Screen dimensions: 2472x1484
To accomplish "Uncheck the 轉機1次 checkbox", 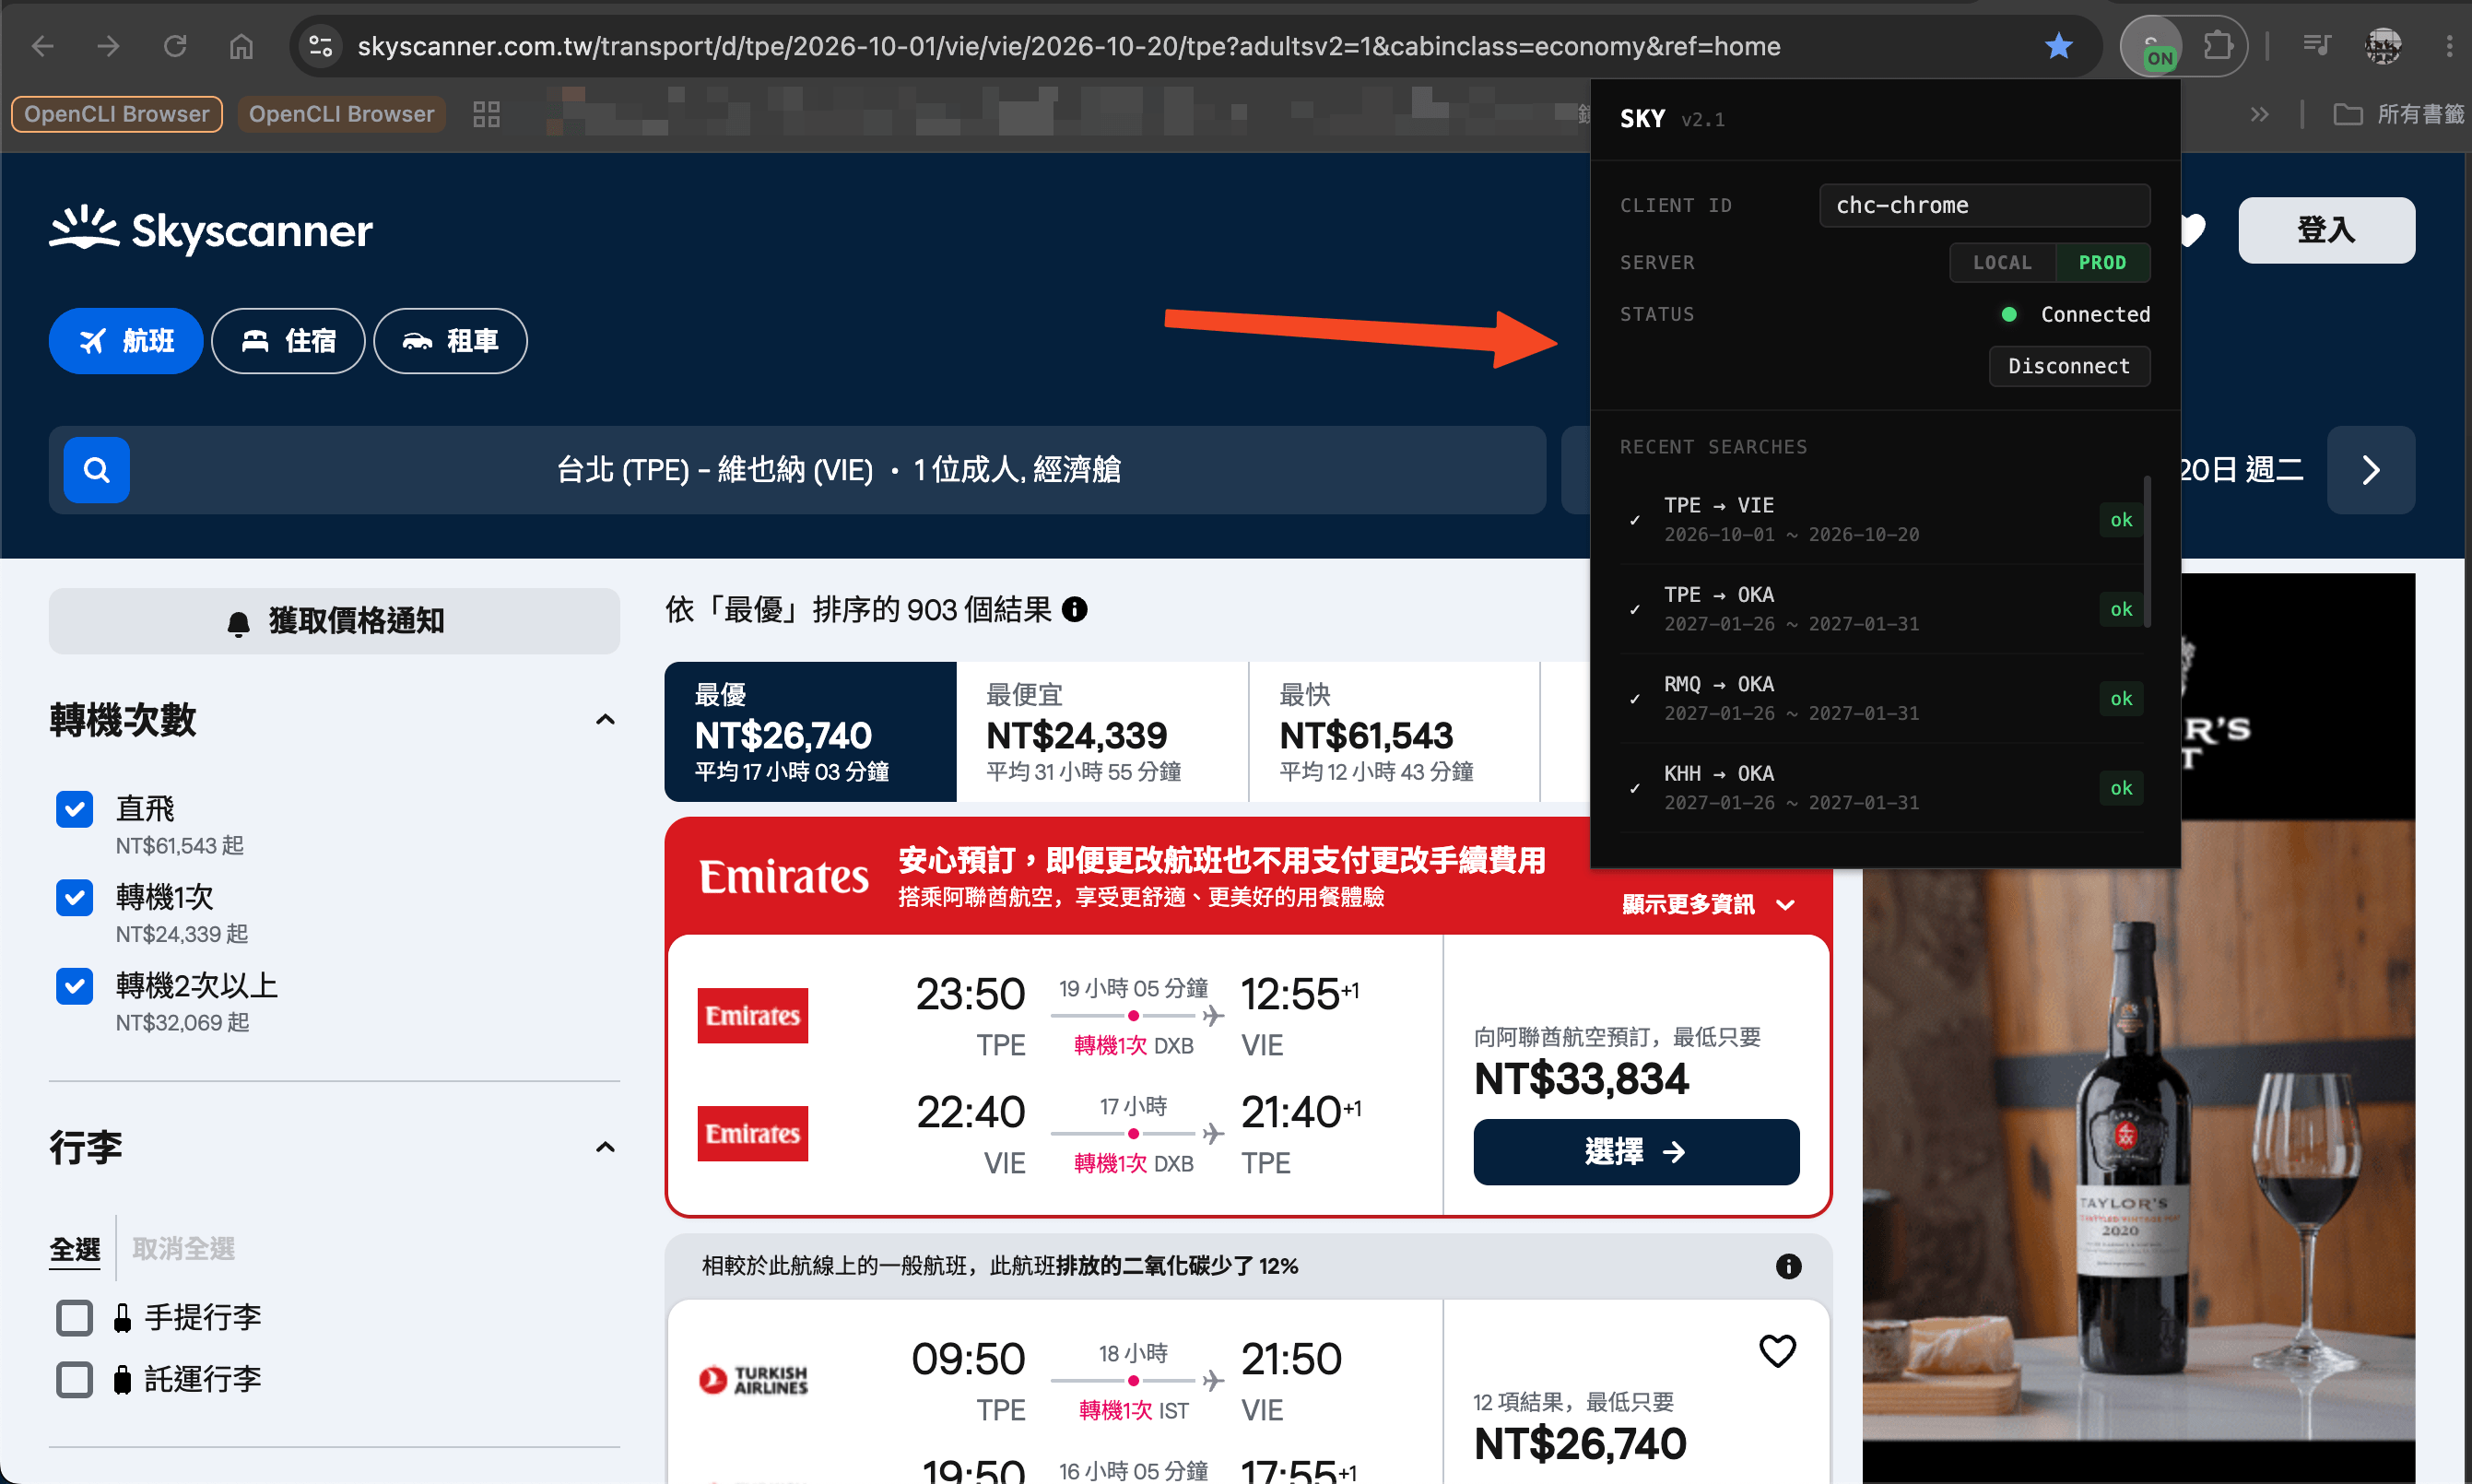I will pyautogui.click(x=75, y=897).
